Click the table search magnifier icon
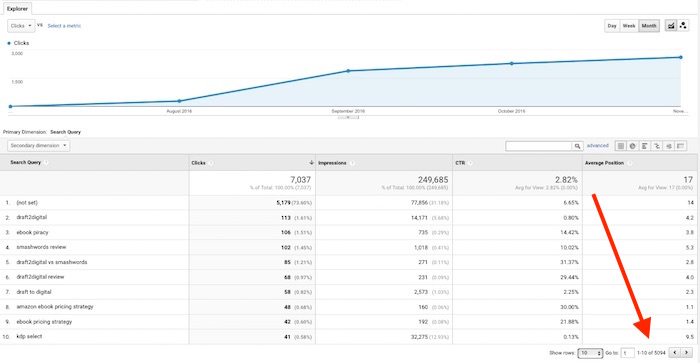700x363 pixels. click(x=577, y=146)
